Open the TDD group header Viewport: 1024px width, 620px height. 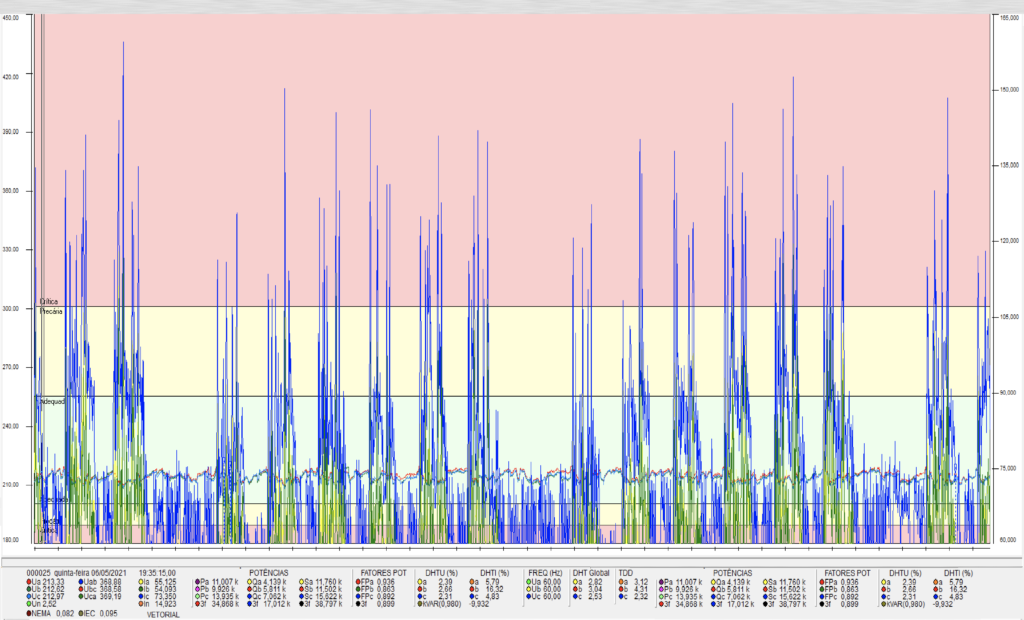tap(627, 572)
